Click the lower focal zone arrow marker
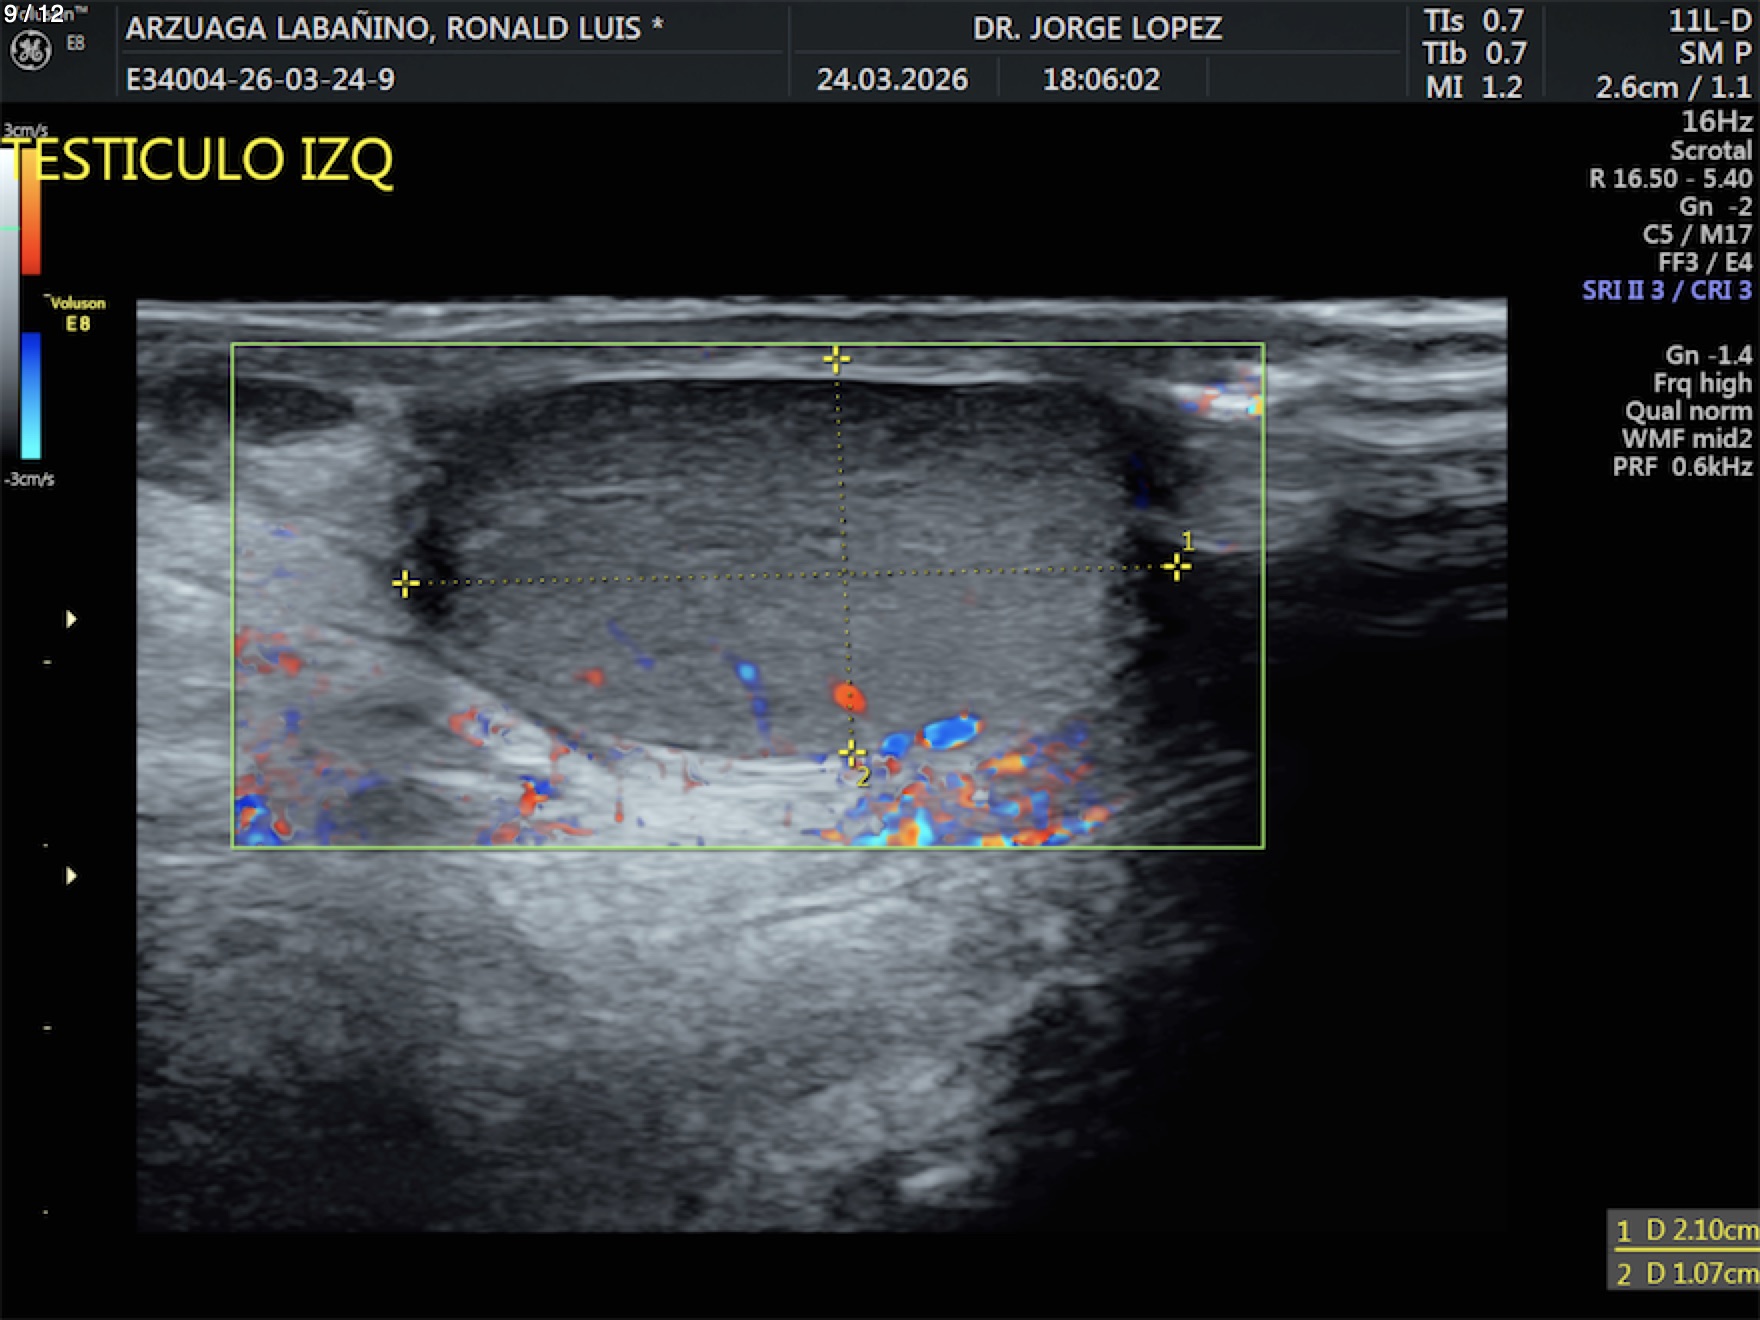The width and height of the screenshot is (1760, 1320). pos(71,876)
